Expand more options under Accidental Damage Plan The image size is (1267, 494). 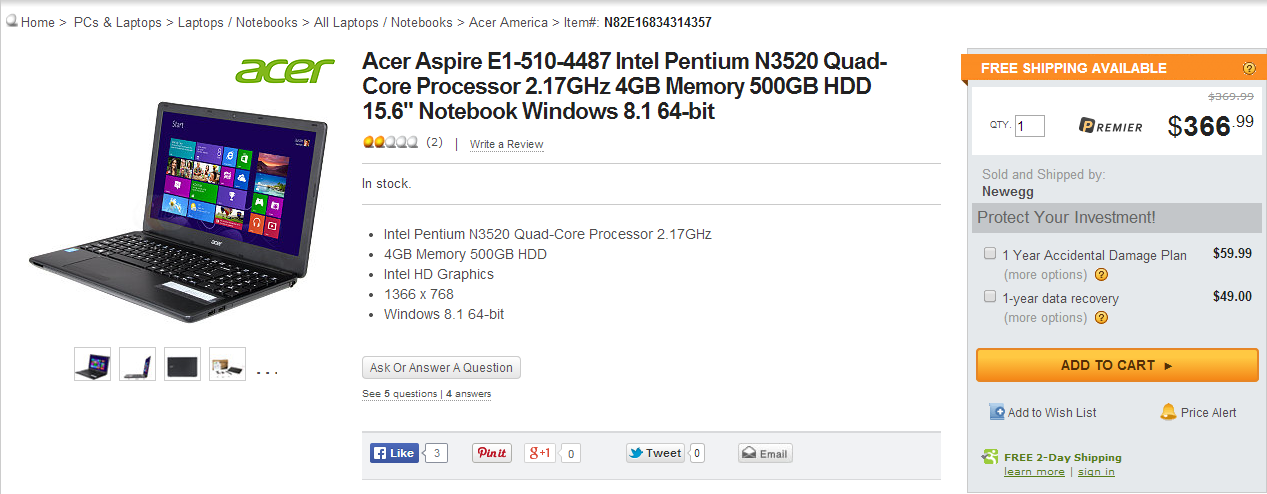point(1045,275)
